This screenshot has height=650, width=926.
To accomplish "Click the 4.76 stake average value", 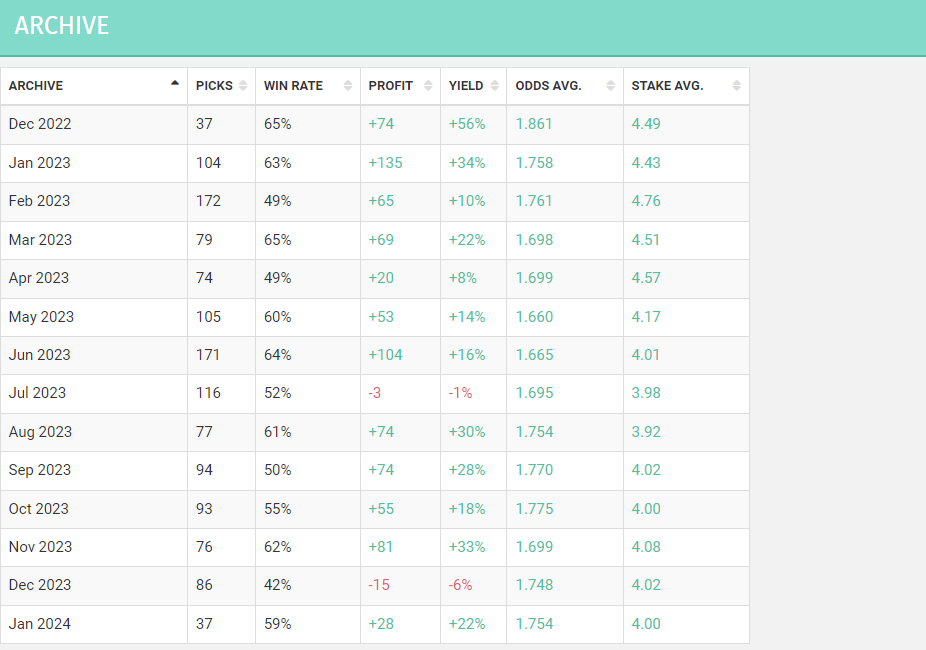I will 646,201.
